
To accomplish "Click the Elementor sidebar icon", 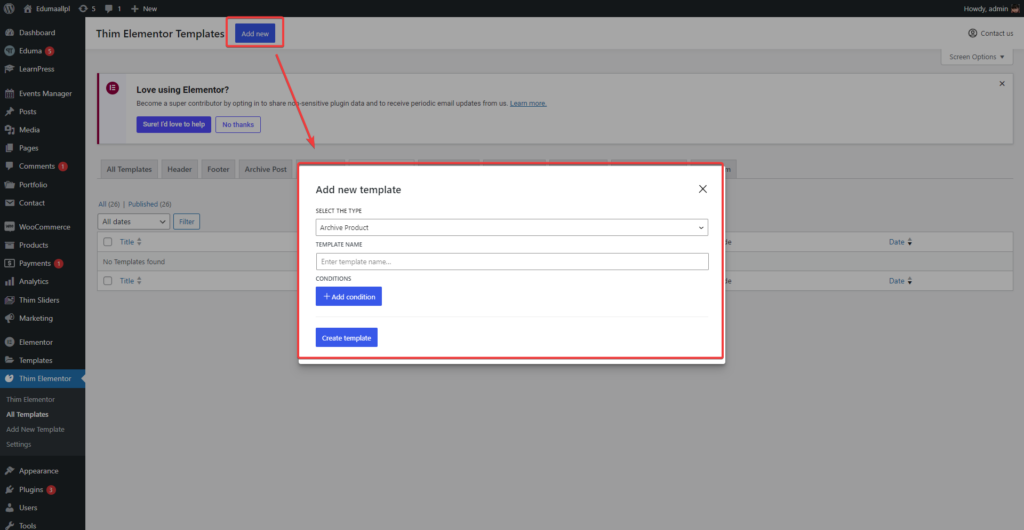I will pyautogui.click(x=9, y=342).
